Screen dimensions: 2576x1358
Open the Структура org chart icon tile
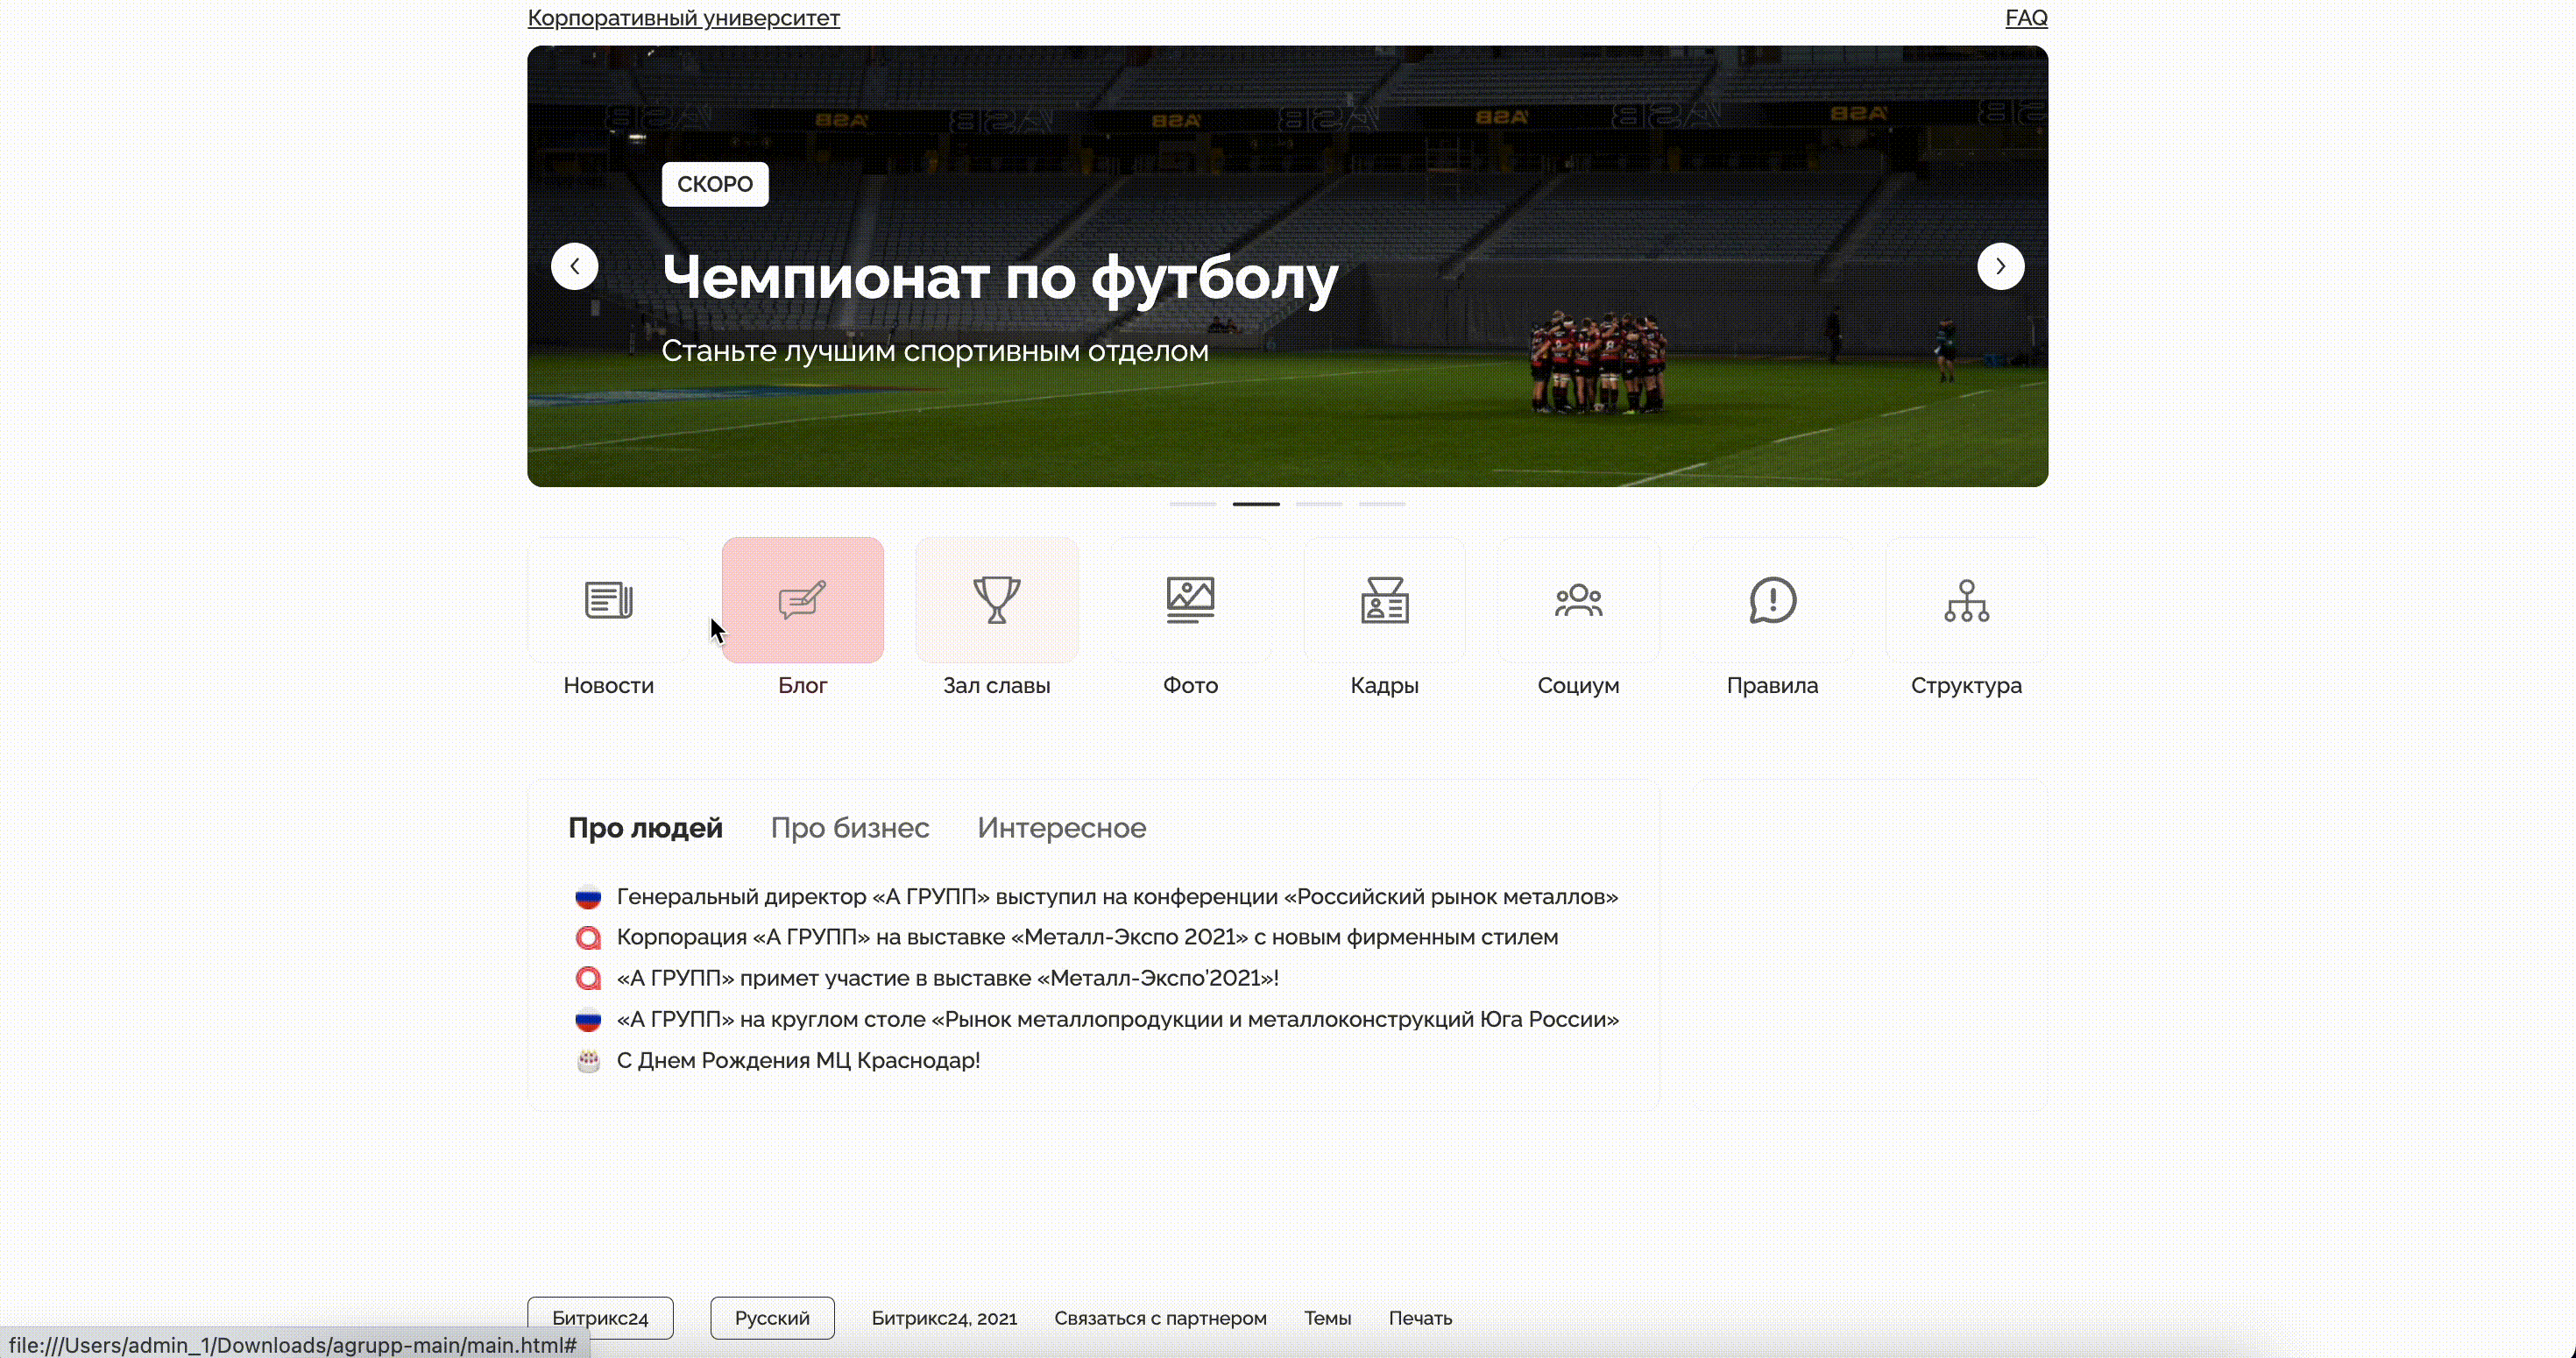click(1966, 600)
